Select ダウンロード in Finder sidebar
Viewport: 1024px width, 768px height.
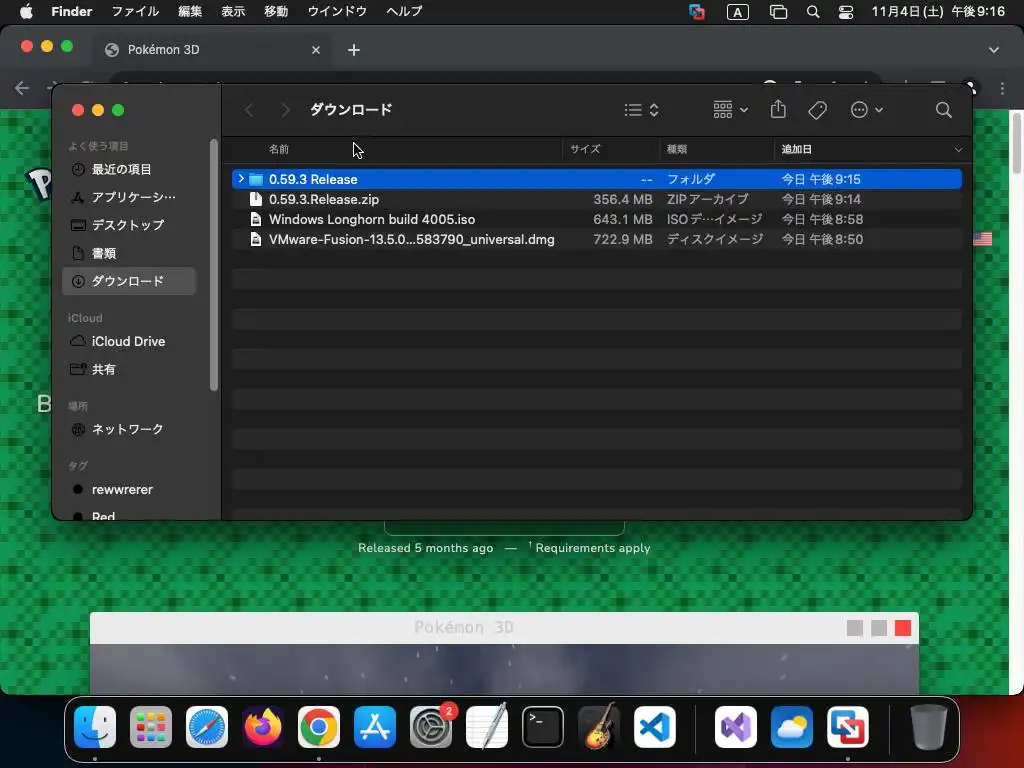coord(129,281)
